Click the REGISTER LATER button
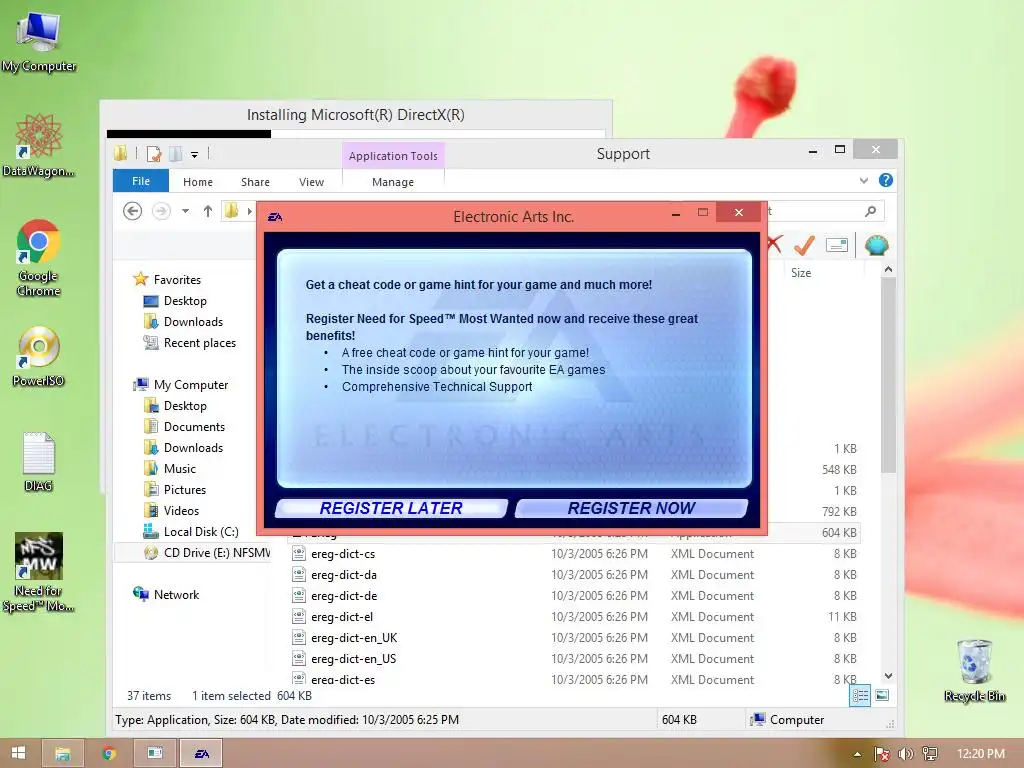Viewport: 1024px width, 768px height. 391,508
